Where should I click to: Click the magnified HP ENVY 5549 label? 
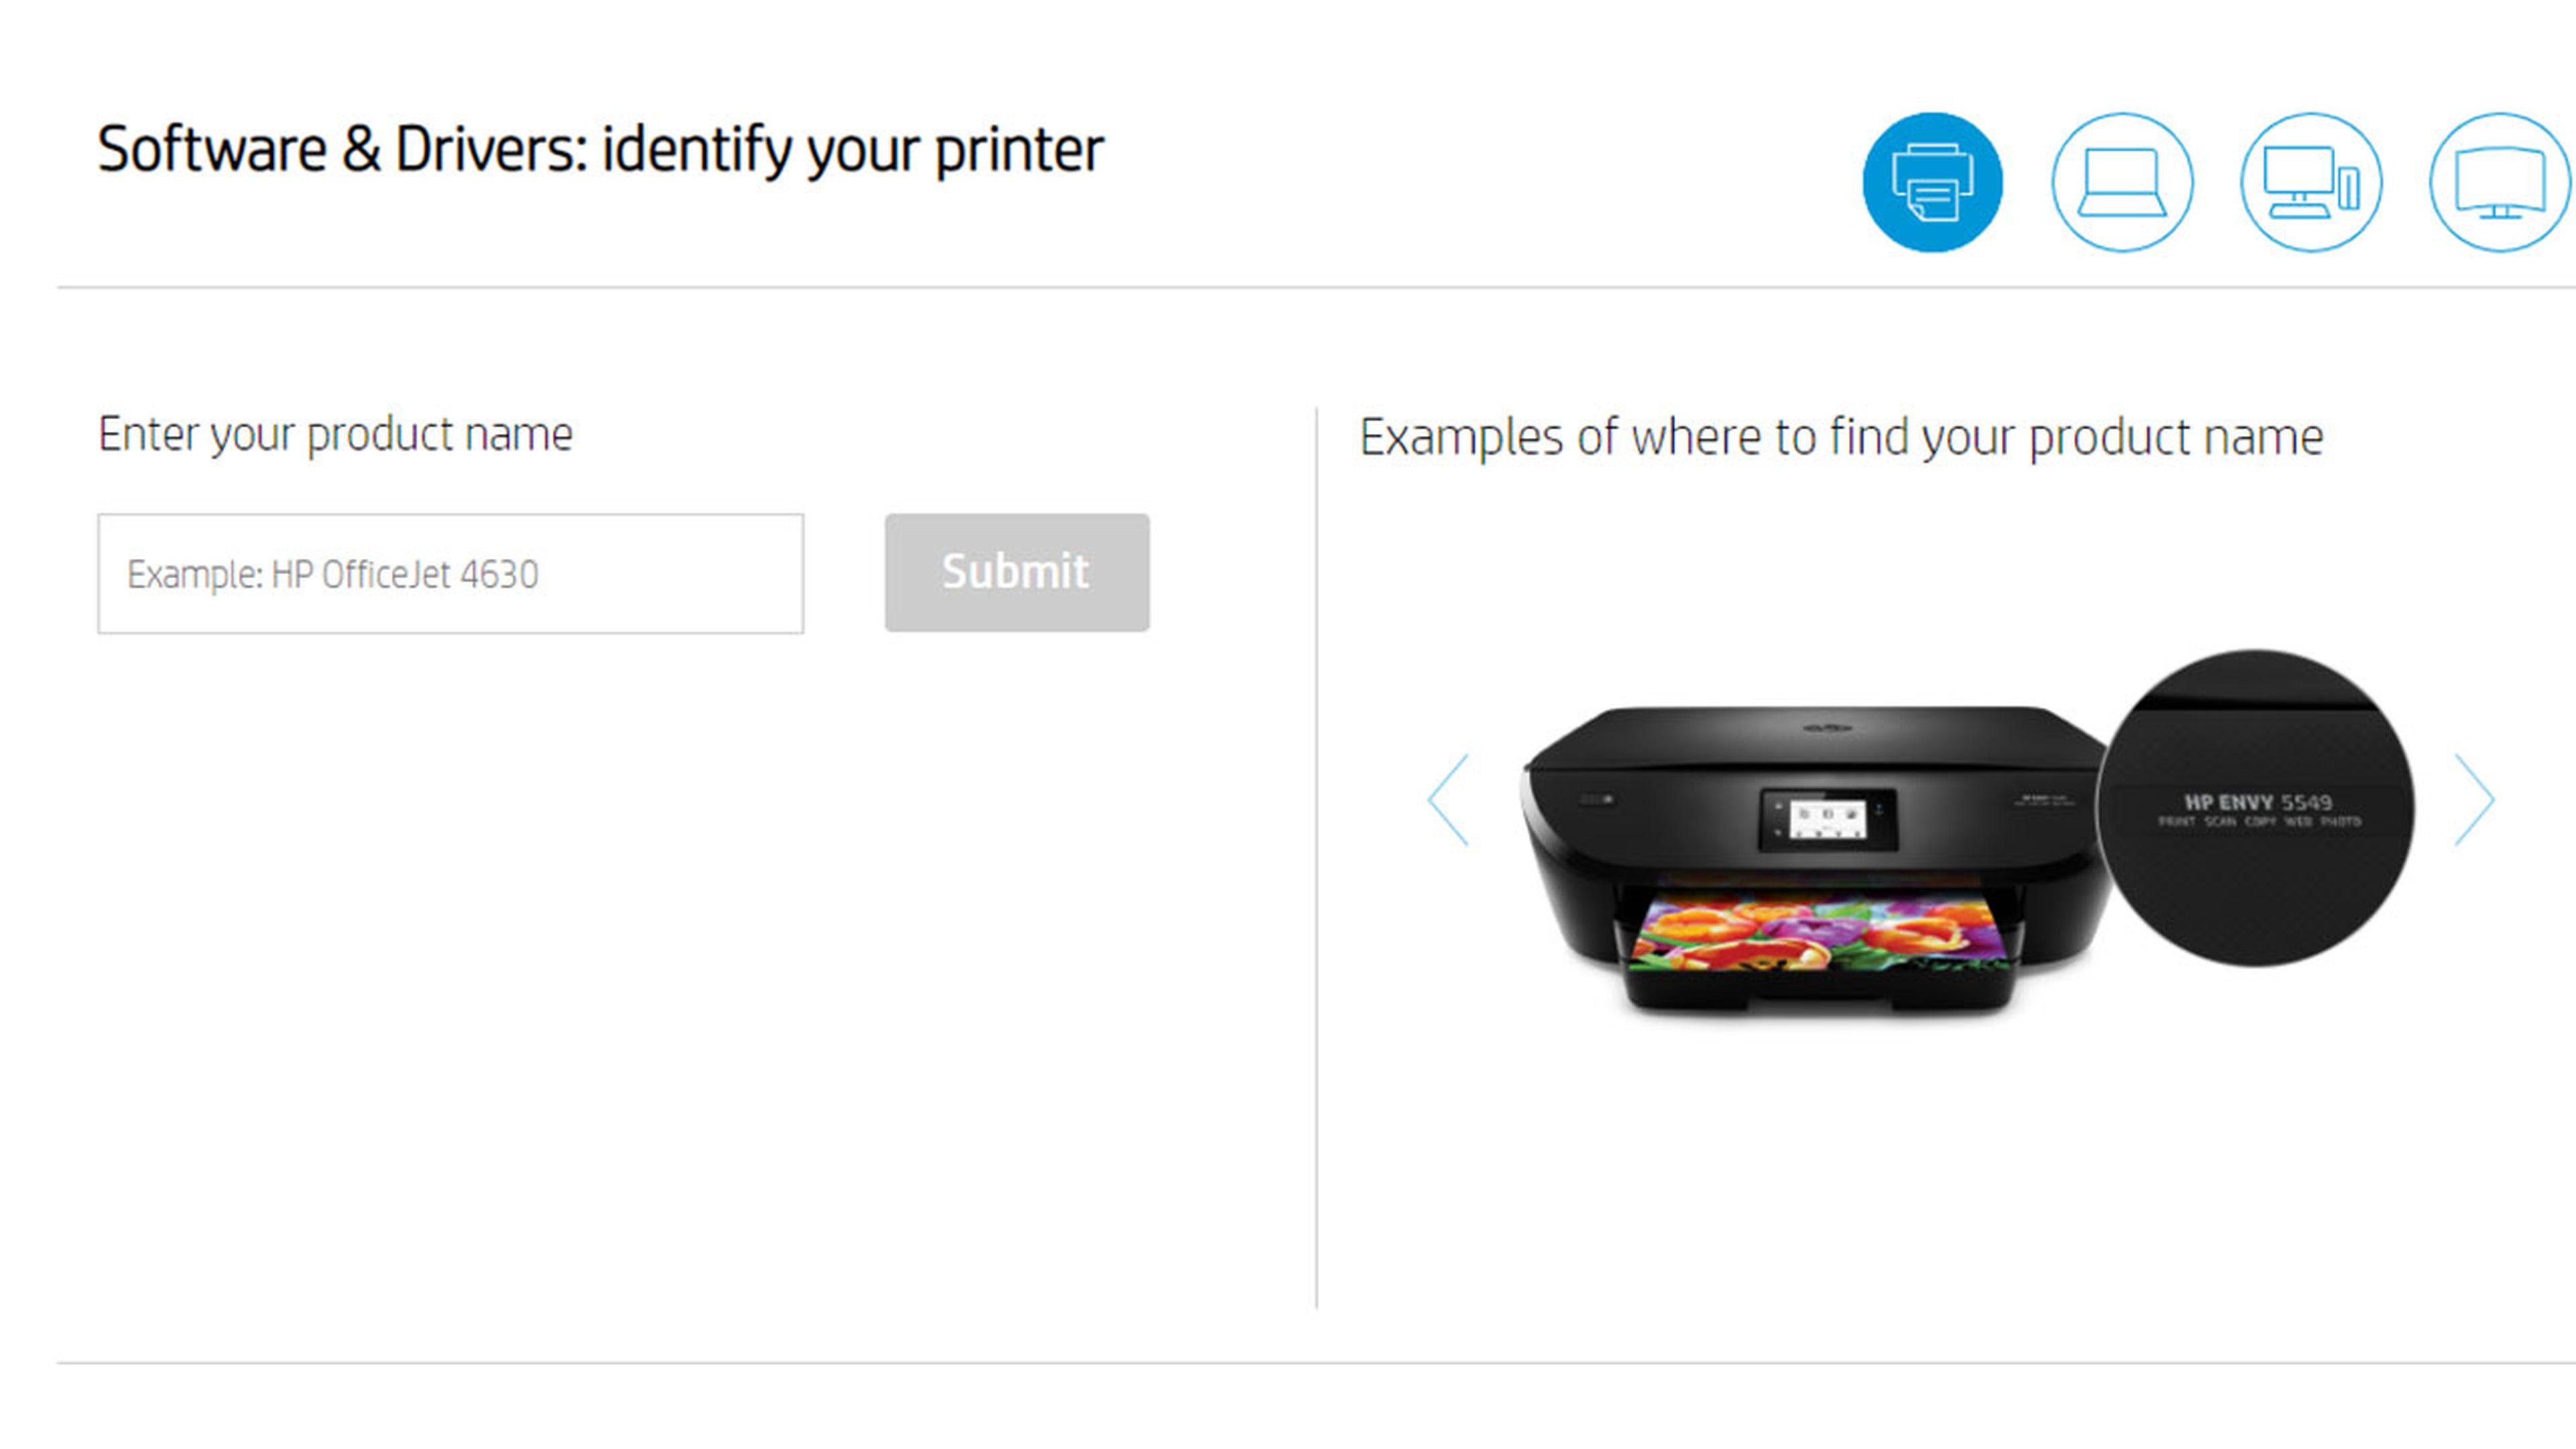point(2257,802)
